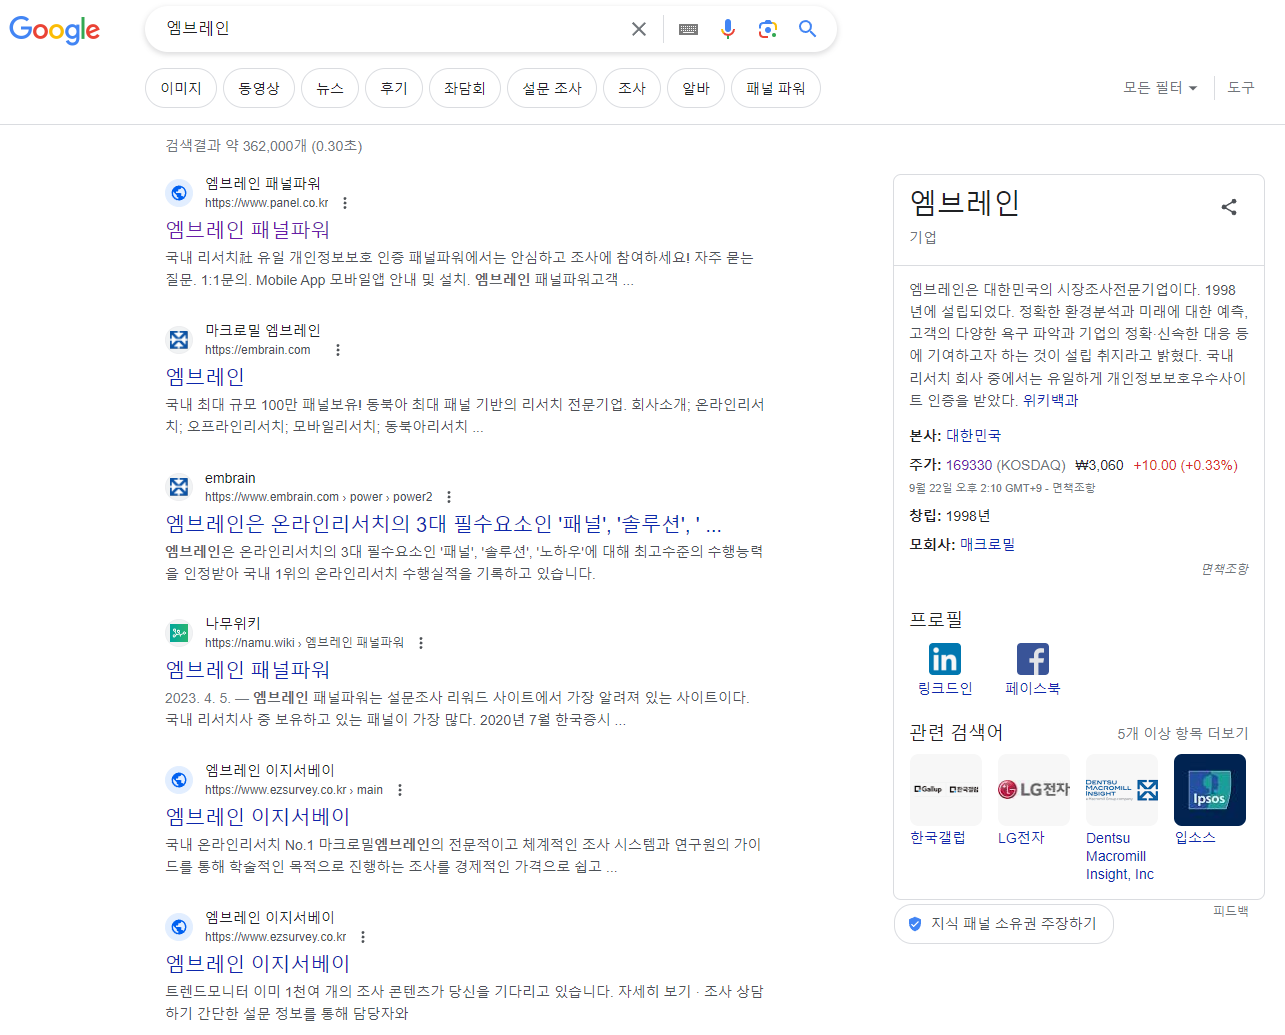The width and height of the screenshot is (1285, 1035).
Task: Filter results by 뉴스
Action: (330, 88)
